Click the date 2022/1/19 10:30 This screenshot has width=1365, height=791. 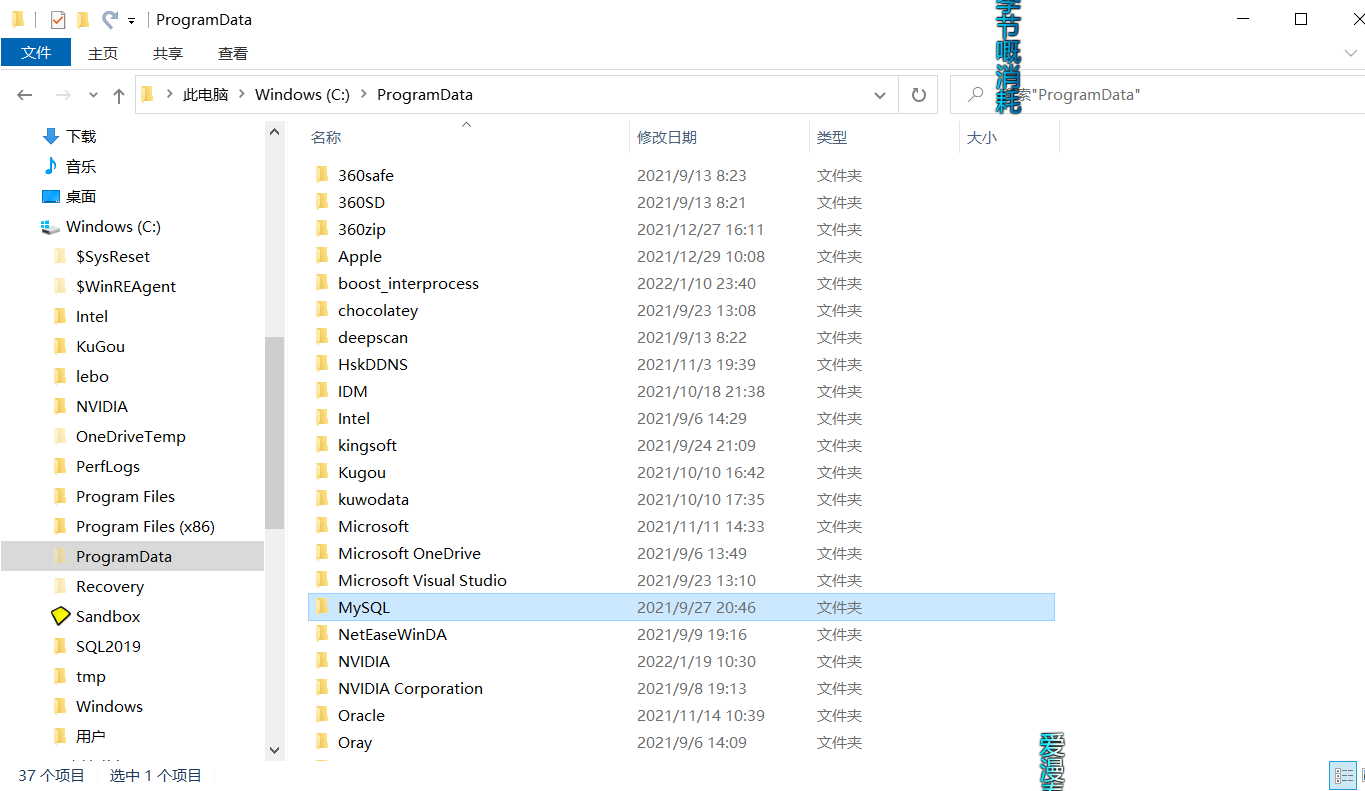point(696,661)
